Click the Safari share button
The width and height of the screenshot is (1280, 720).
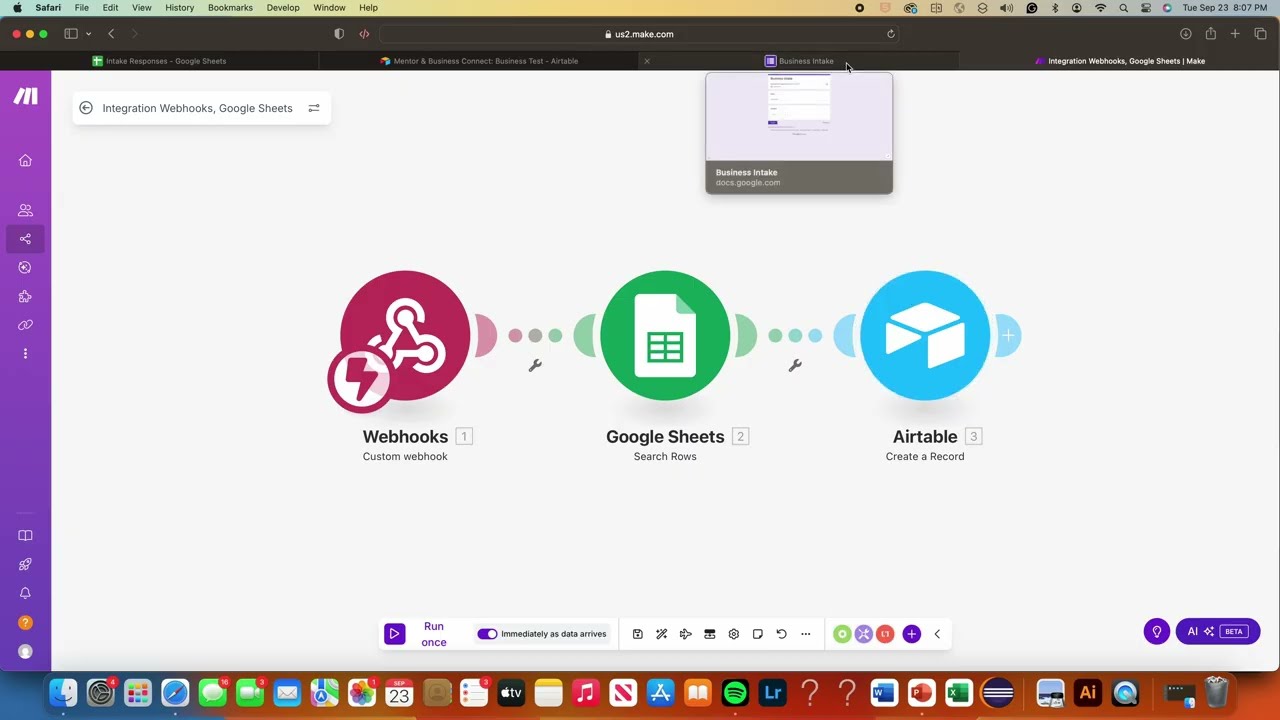pos(1211,34)
